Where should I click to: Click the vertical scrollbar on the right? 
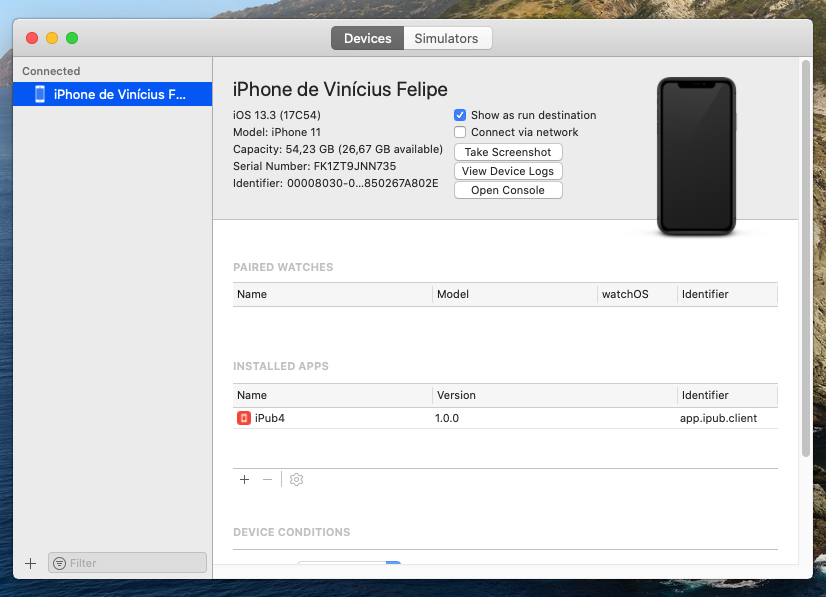pyautogui.click(x=806, y=260)
